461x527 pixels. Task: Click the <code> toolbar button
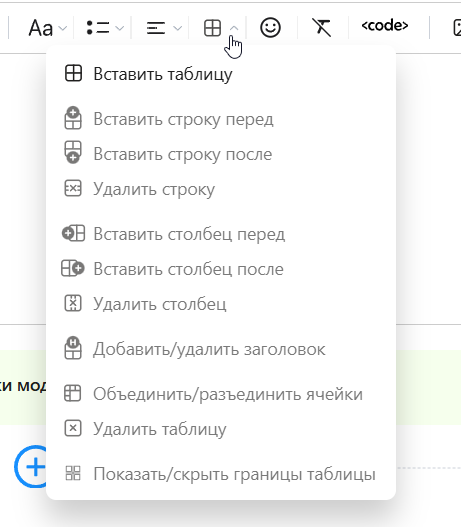(x=385, y=26)
